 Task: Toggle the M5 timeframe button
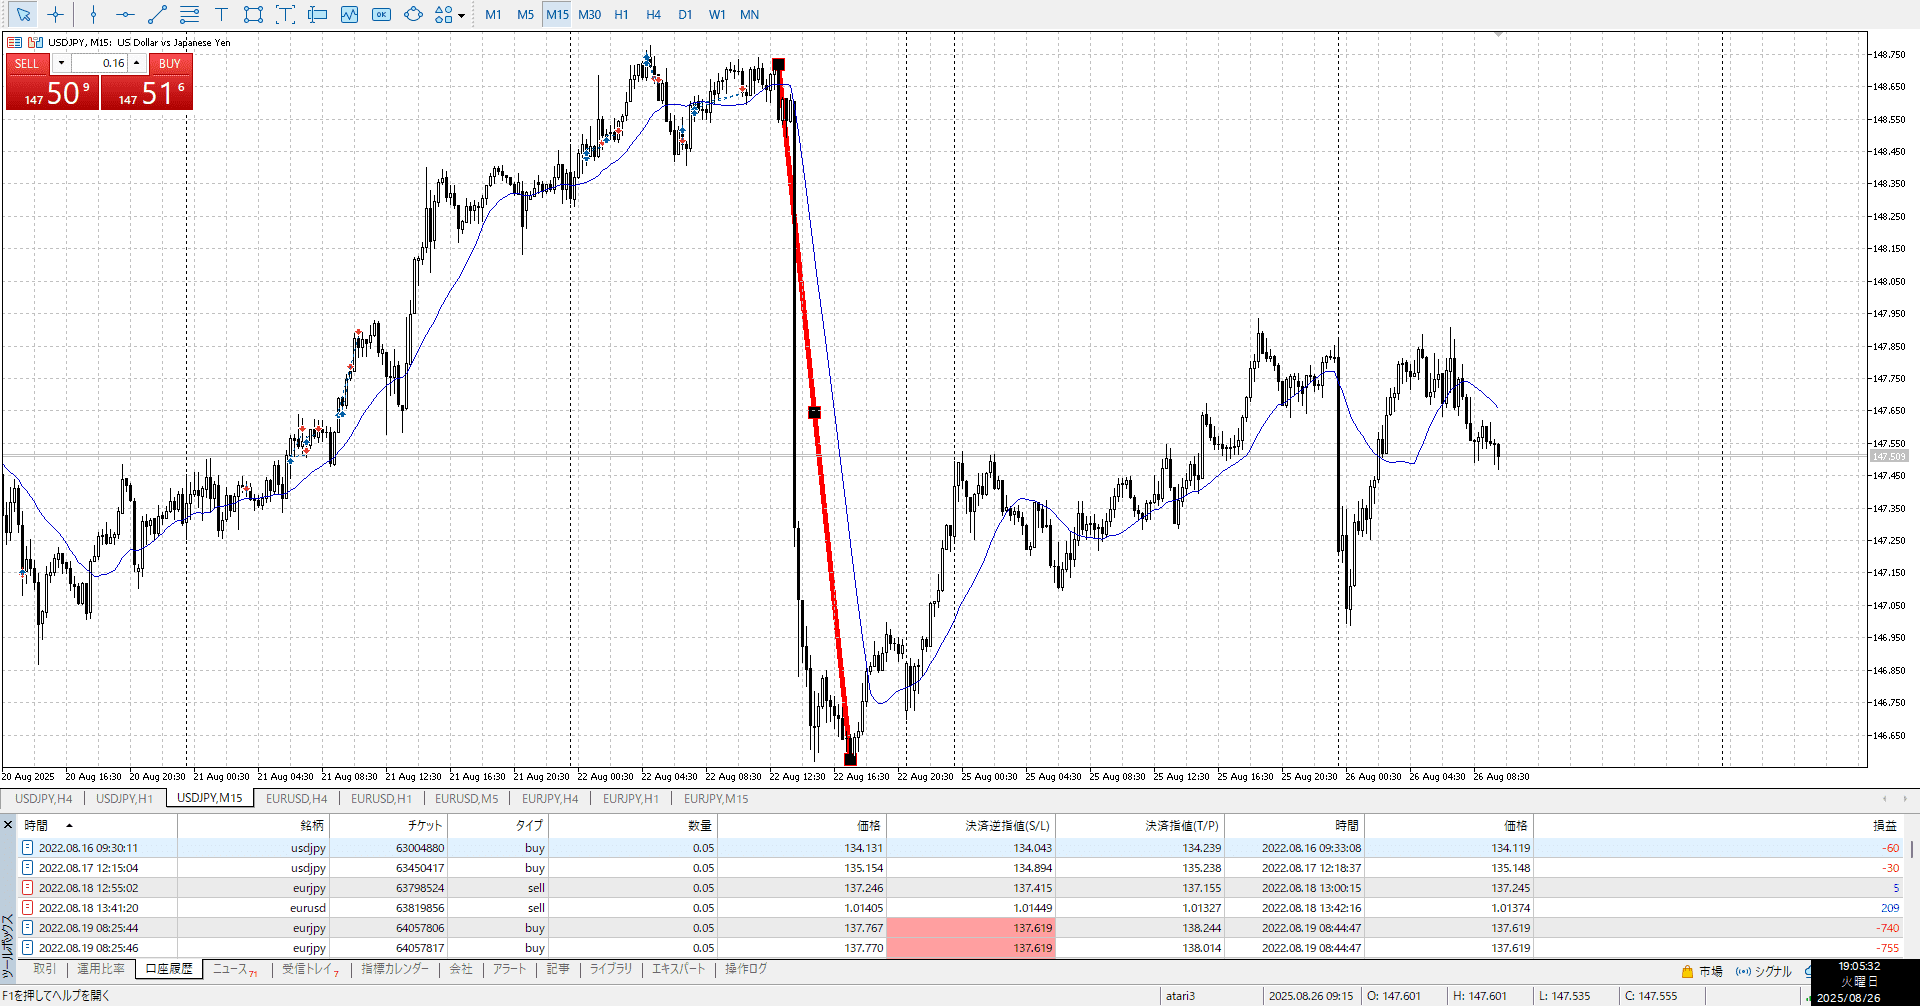click(x=525, y=15)
